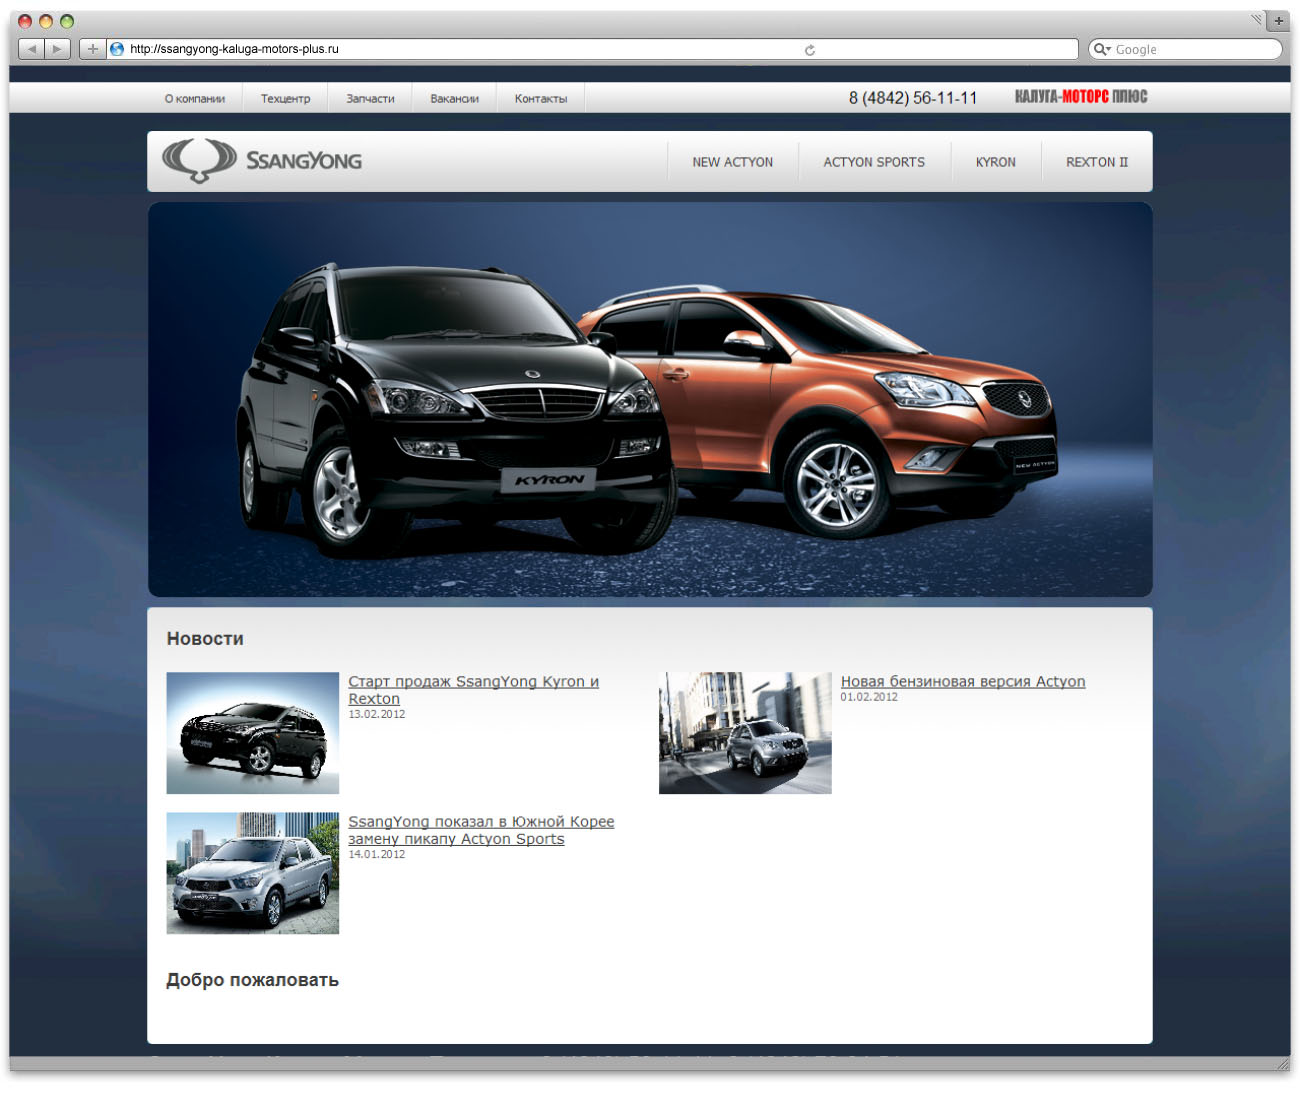This screenshot has width=1300, height=1118.
Task: Open news link about Kyron and Rexton sales
Action: click(473, 690)
